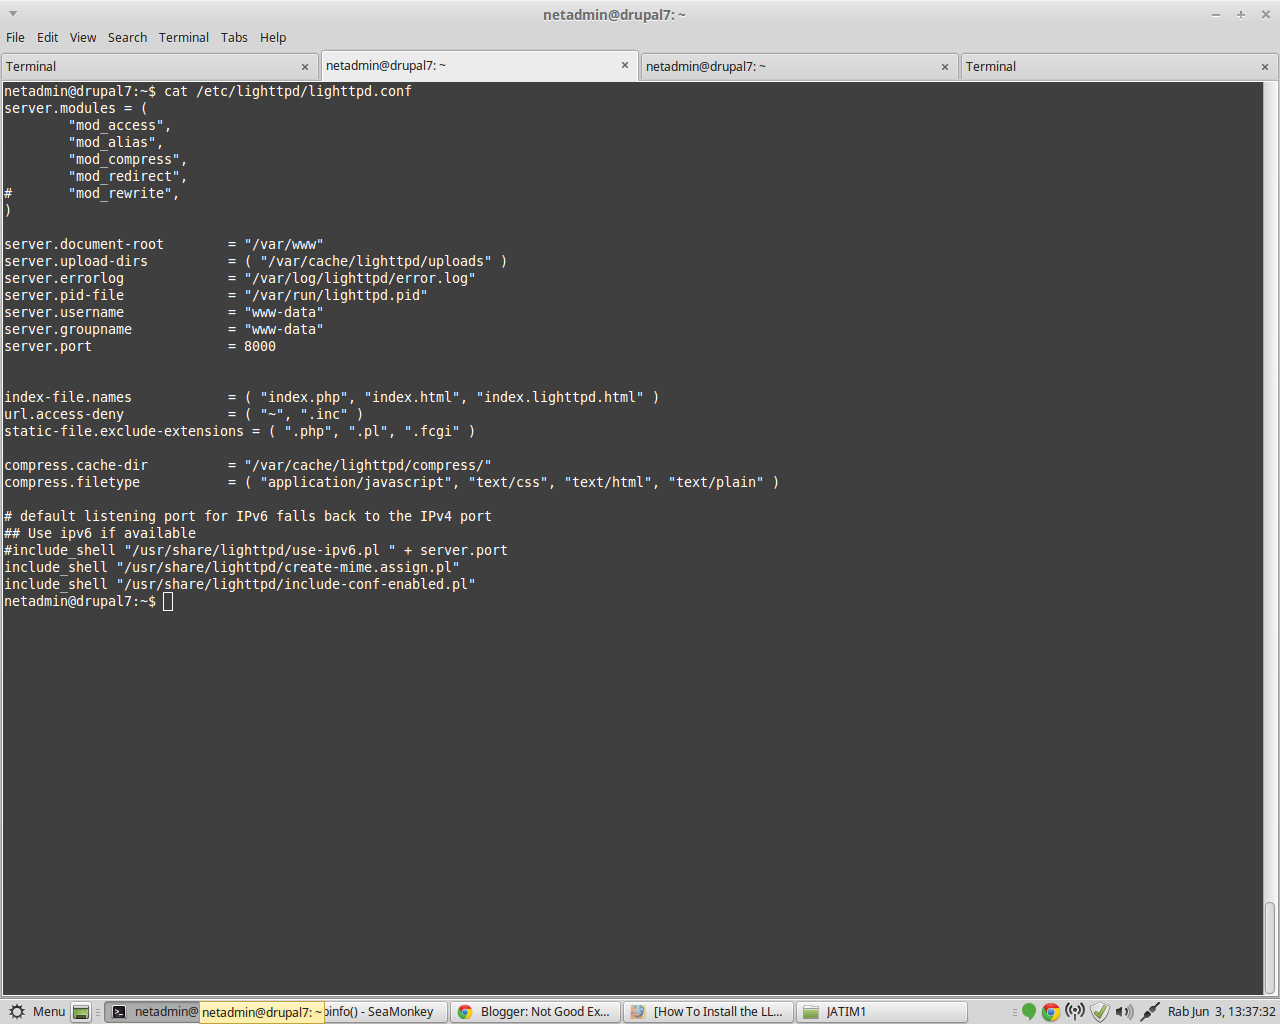The height and width of the screenshot is (1024, 1280).
Task: Close the active netadmin@drupal7 tab
Action: 625,65
